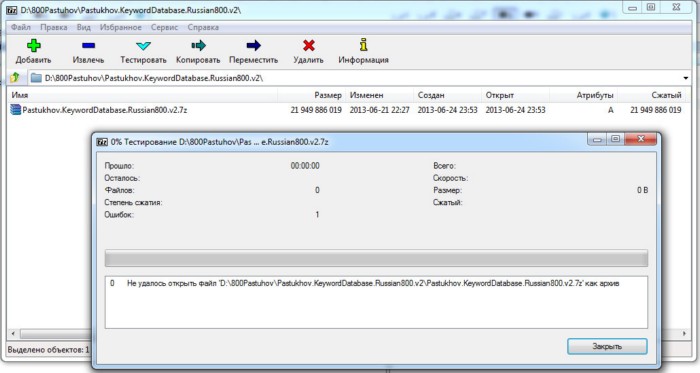The image size is (700, 373).
Task: Sort by the Атрибуты column header
Action: tap(583, 95)
